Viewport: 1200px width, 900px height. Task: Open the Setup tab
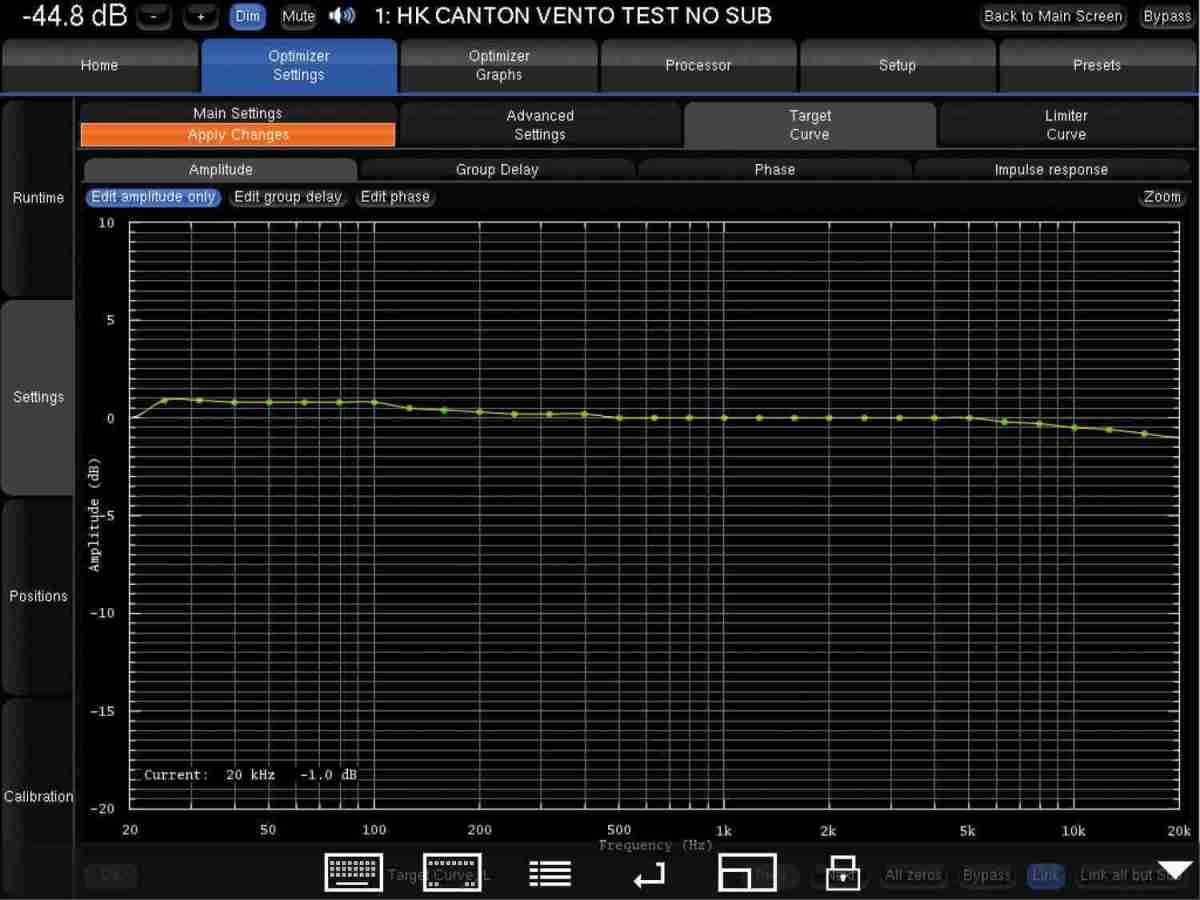point(897,66)
